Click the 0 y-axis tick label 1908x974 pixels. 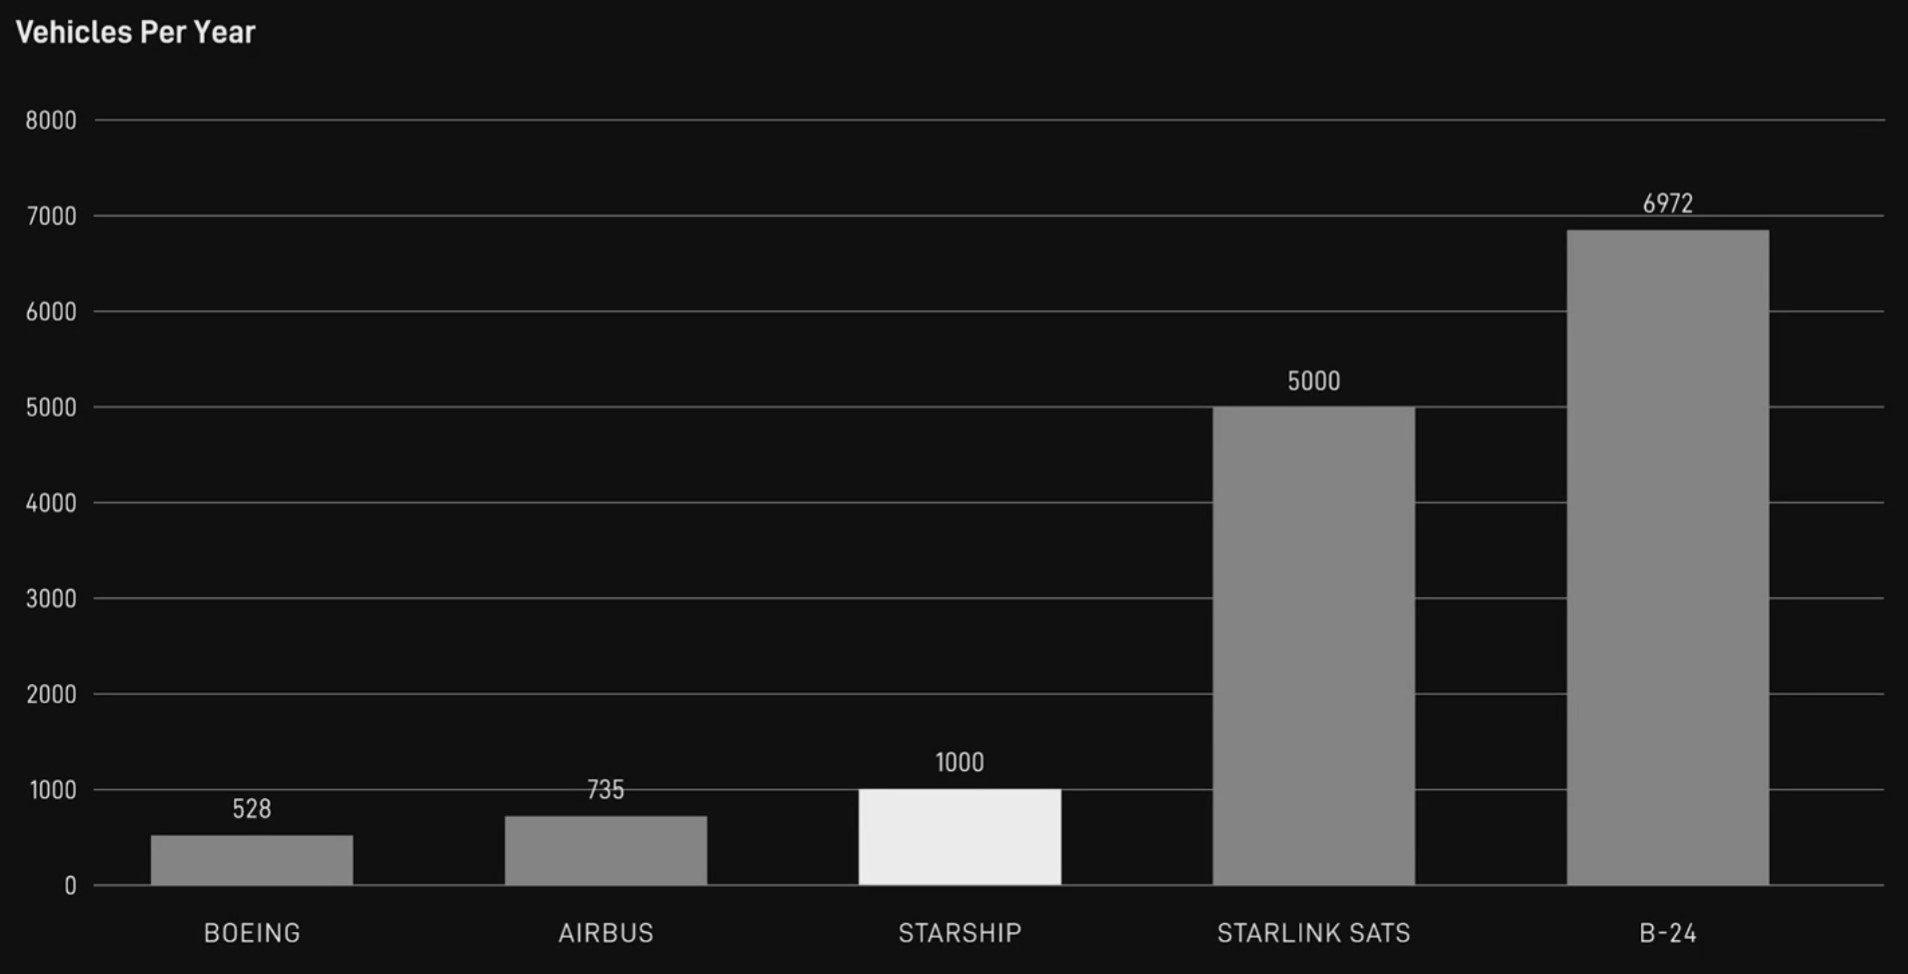70,886
